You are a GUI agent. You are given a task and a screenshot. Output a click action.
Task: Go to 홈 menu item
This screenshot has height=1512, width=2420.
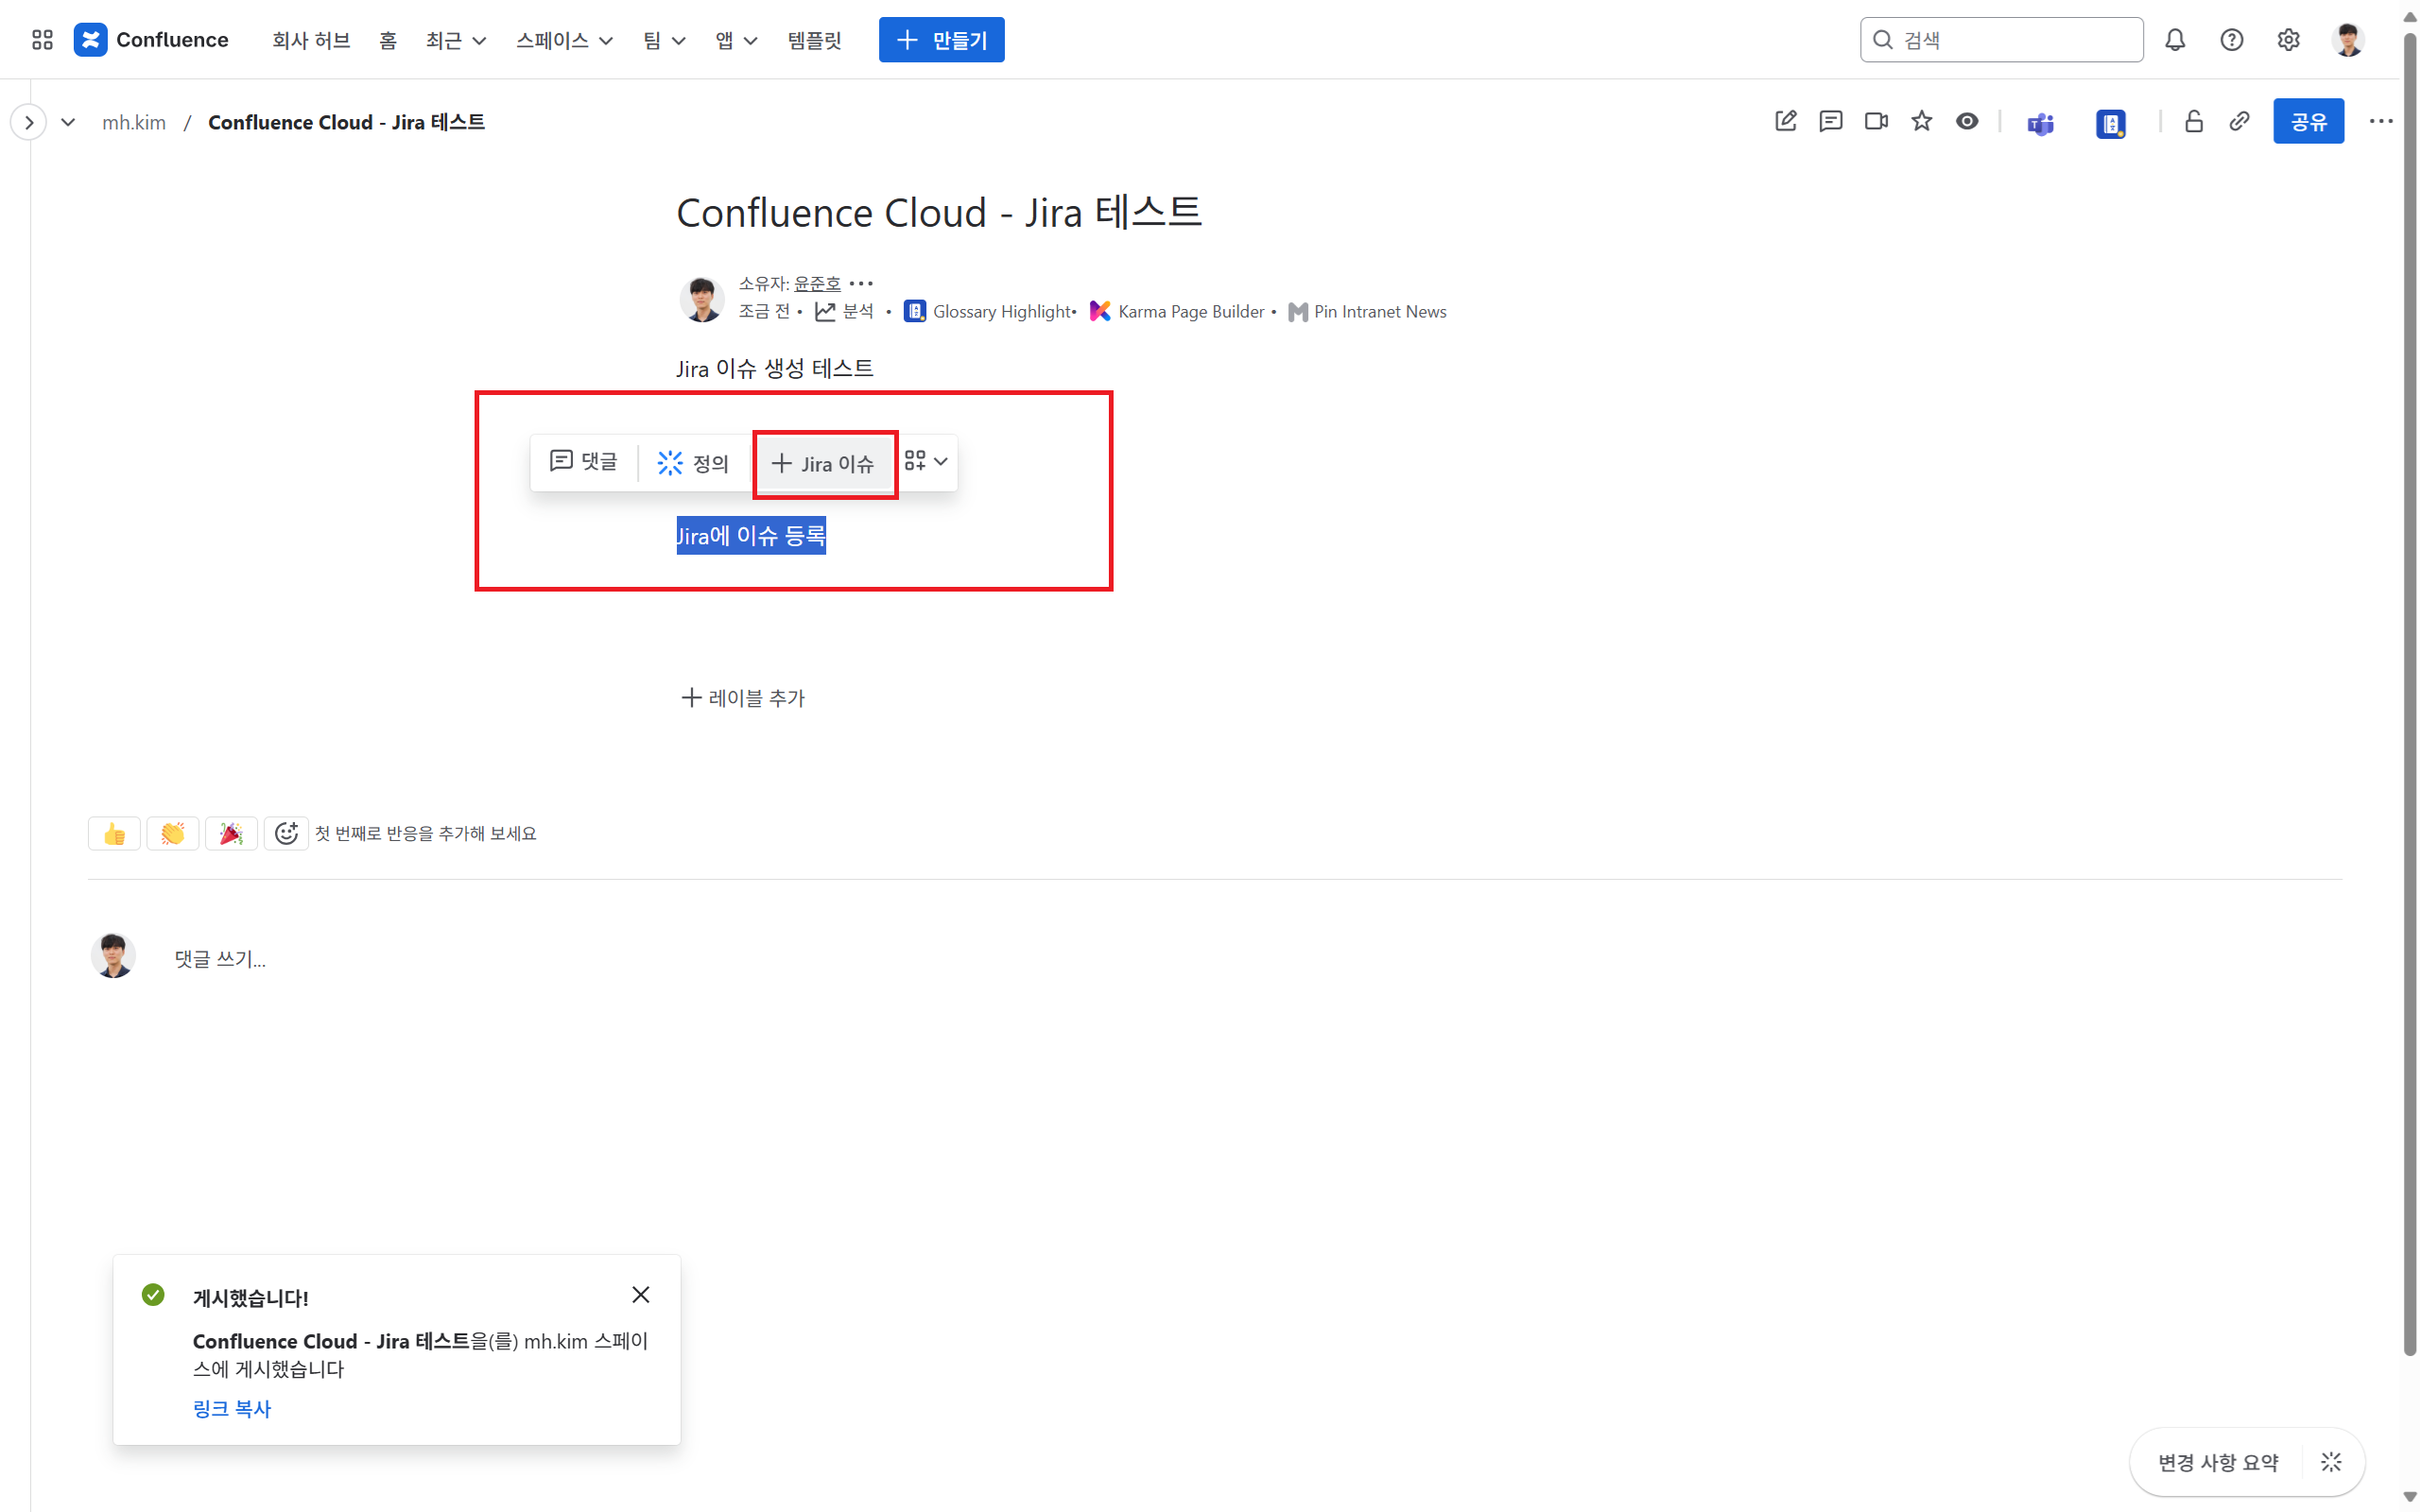pos(388,40)
